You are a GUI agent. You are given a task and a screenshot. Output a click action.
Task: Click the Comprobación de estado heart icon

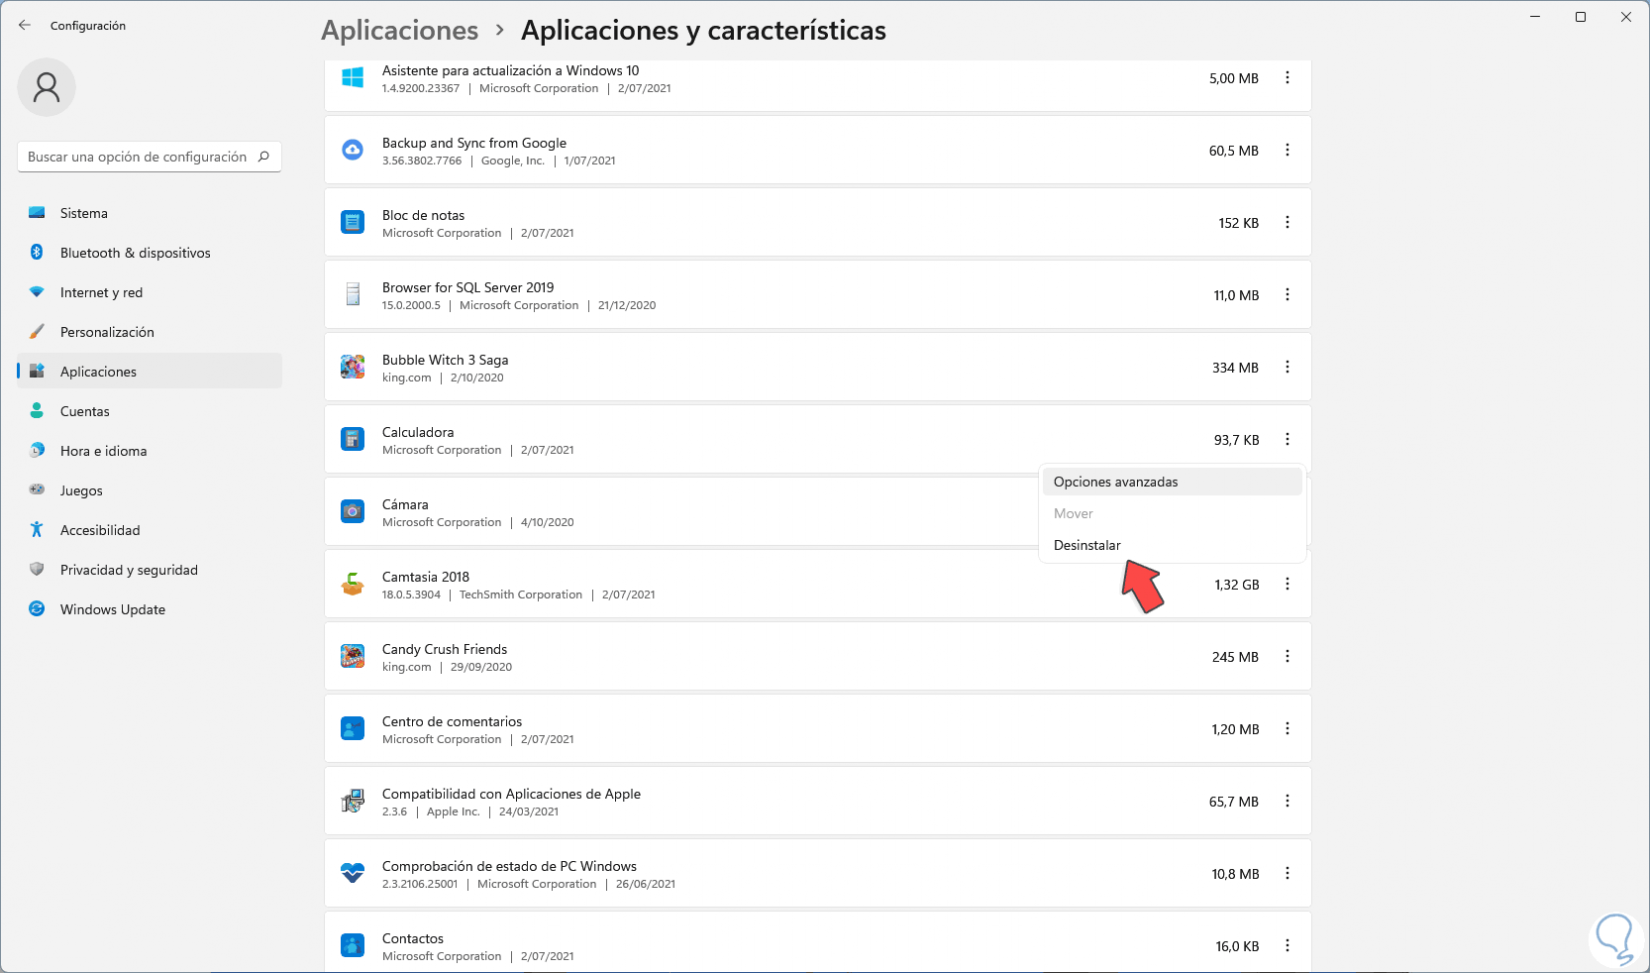pyautogui.click(x=352, y=873)
